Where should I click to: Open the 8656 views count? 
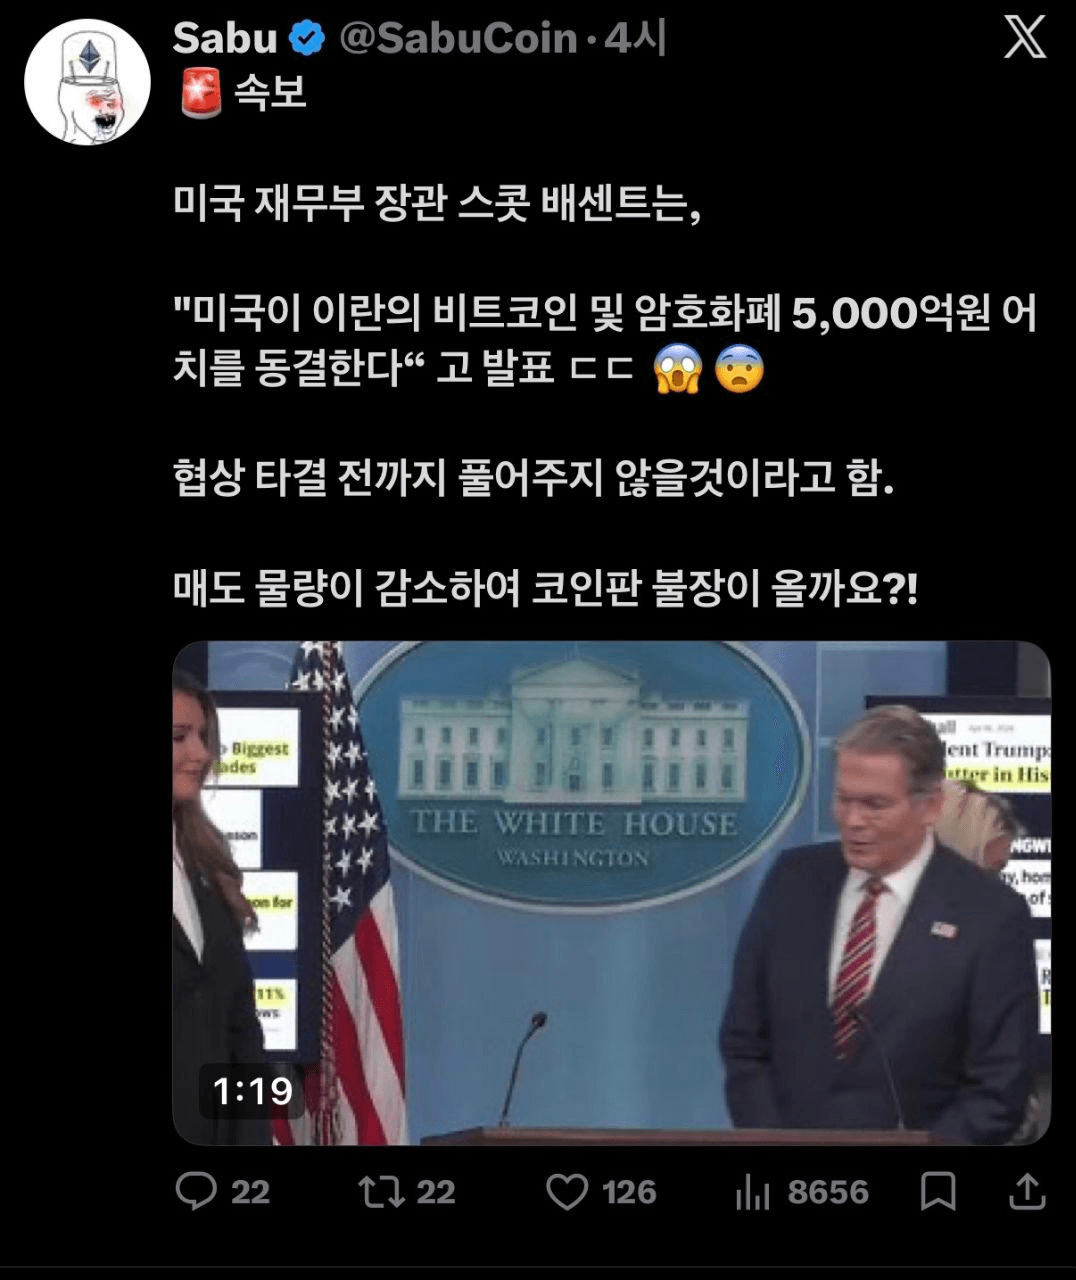click(828, 1192)
